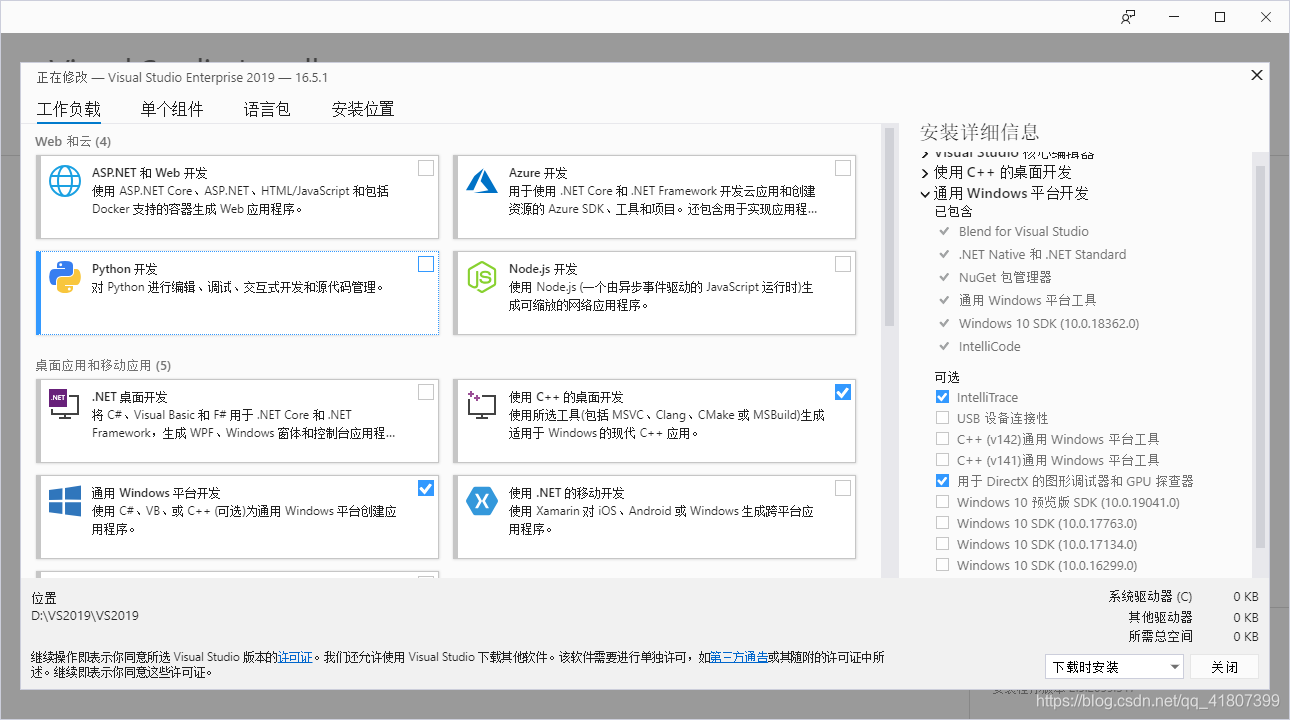Click the feedback icon in title bar
This screenshot has height=720, width=1290.
(1128, 17)
